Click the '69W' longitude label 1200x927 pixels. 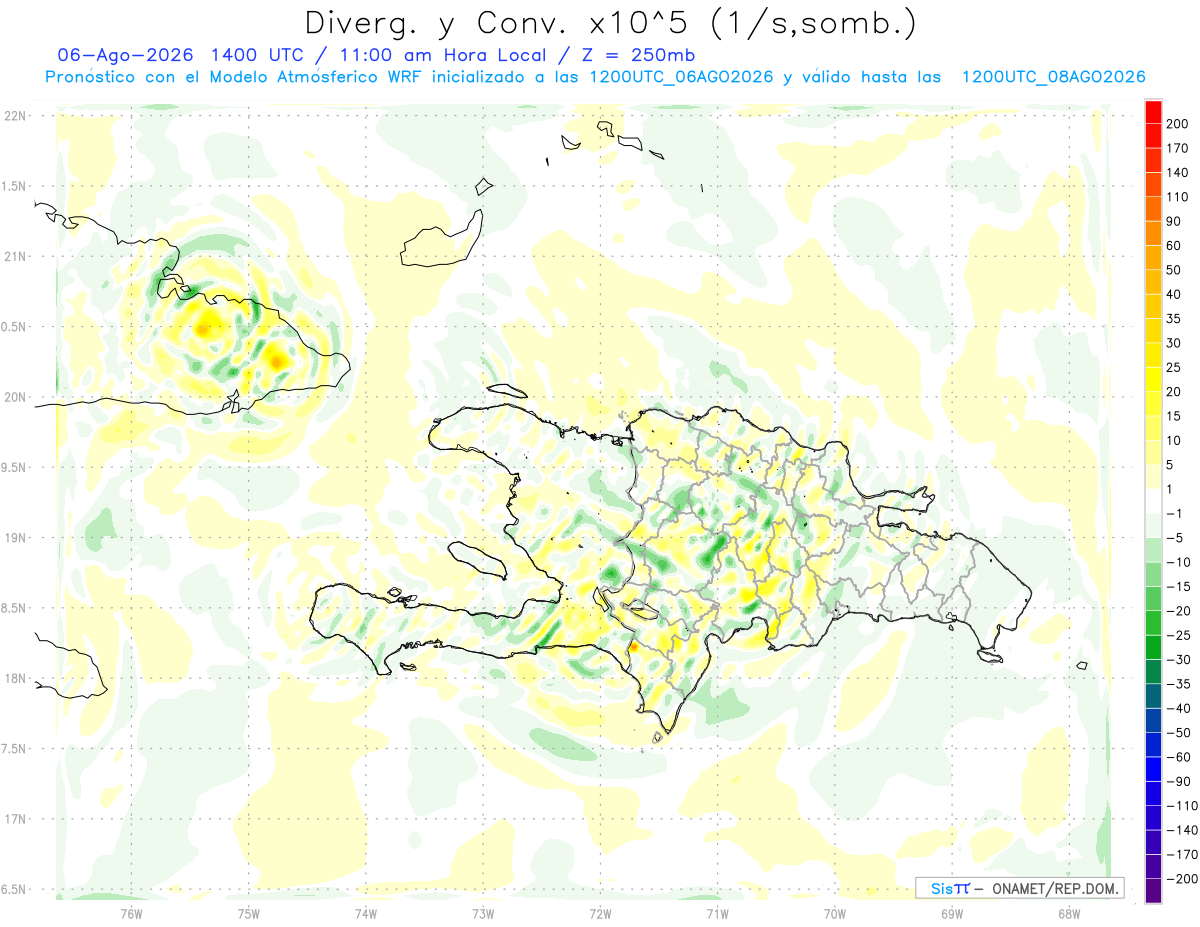(x=952, y=913)
